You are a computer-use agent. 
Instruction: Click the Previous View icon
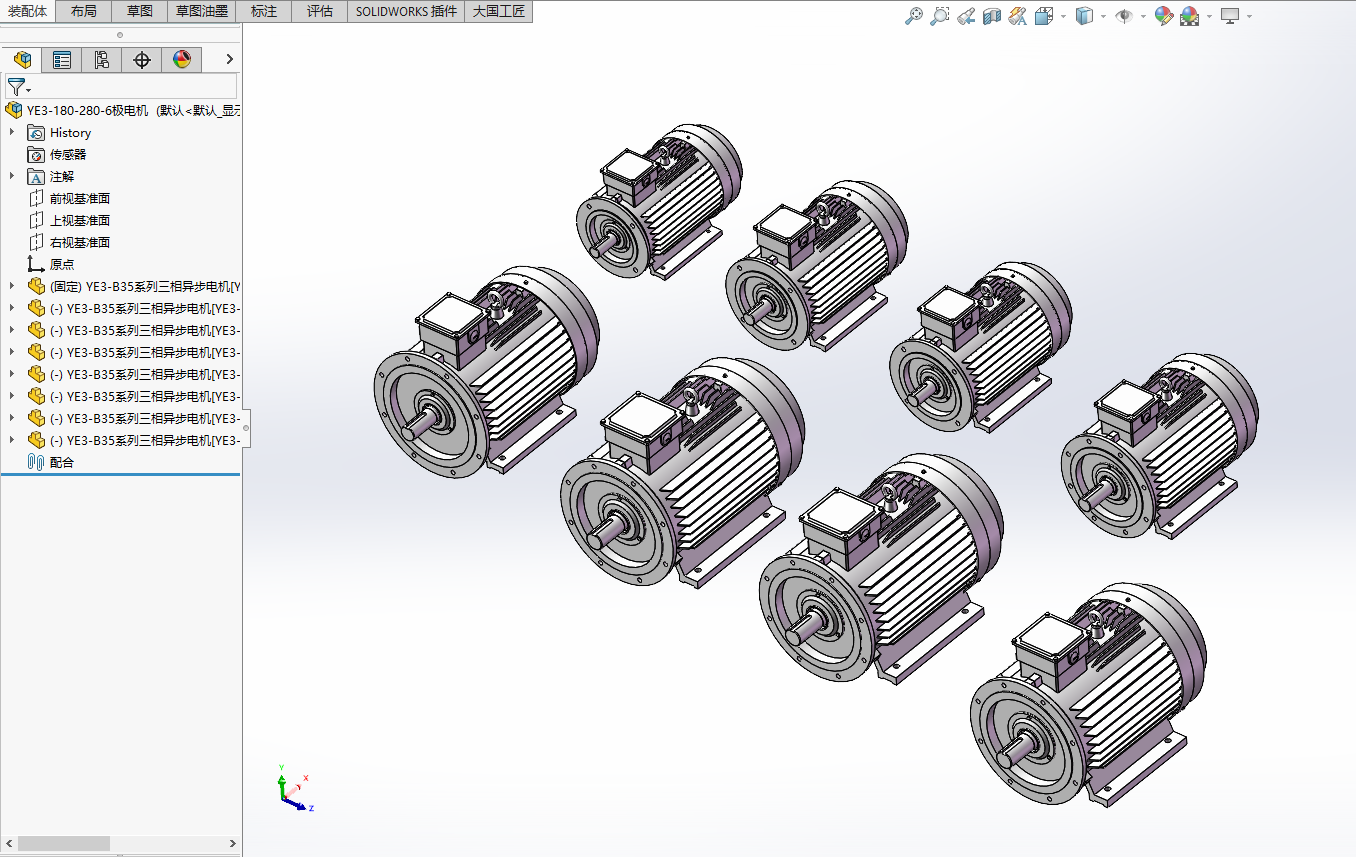(x=965, y=16)
